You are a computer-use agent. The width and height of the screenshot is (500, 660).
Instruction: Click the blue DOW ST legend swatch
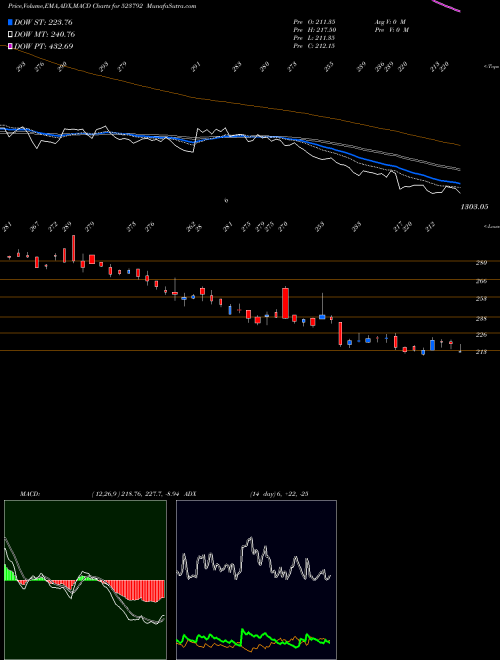point(10,22)
